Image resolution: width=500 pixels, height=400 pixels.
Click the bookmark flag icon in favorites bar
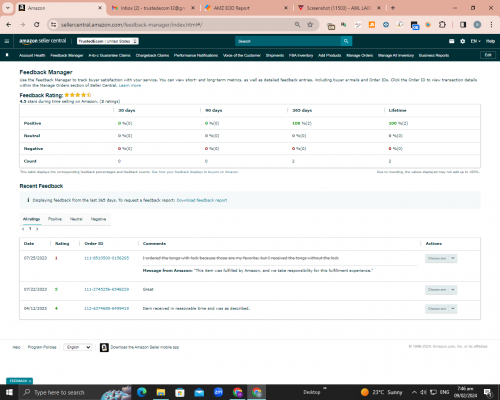point(7,55)
